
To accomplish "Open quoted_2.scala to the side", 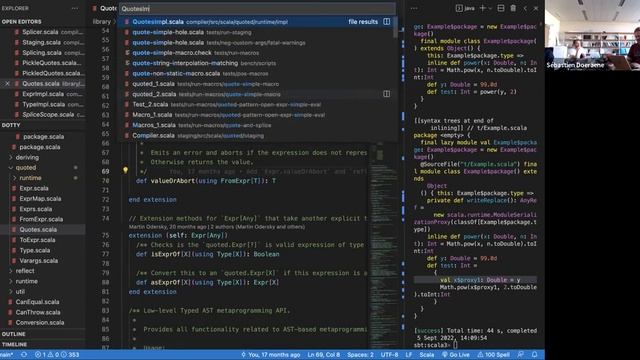I will (387, 94).
